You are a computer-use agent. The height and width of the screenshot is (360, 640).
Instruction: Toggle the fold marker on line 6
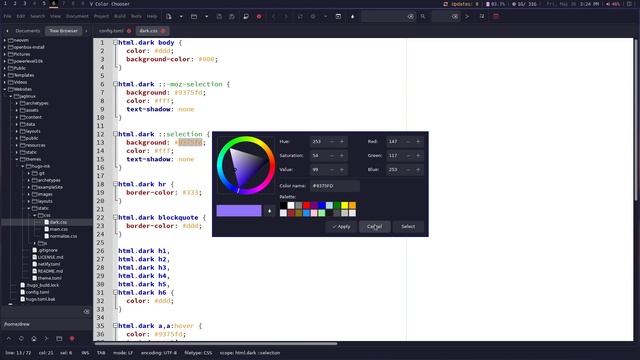coord(115,84)
